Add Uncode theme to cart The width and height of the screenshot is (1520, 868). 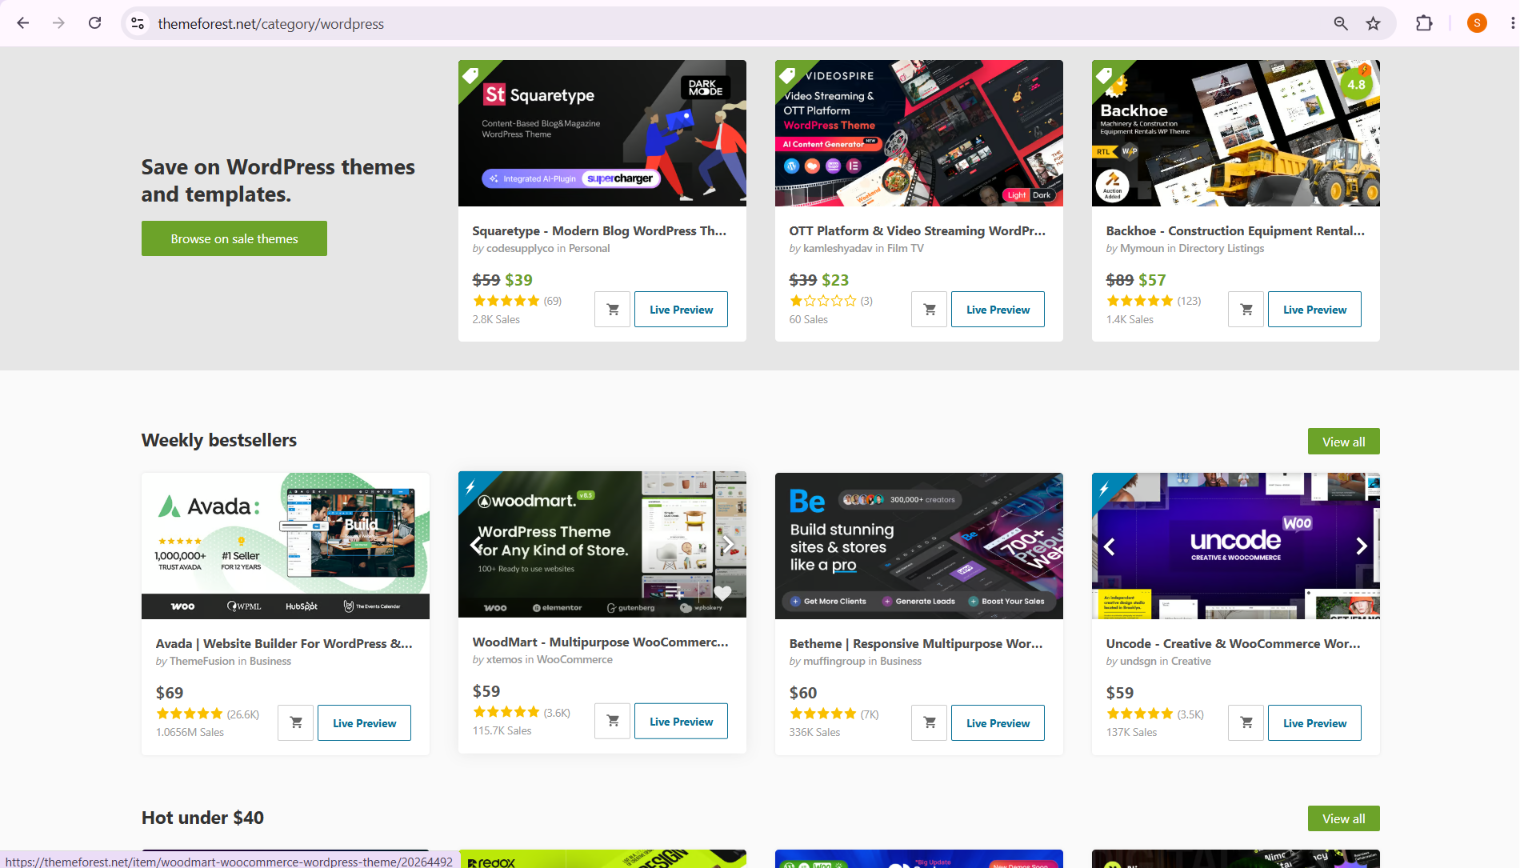[x=1246, y=723]
